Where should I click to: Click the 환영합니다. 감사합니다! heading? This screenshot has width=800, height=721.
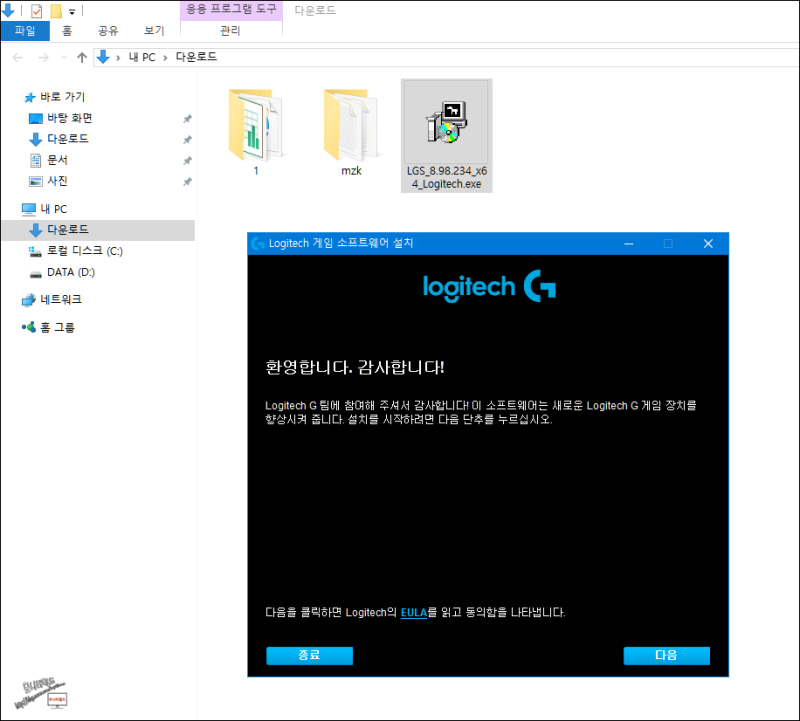(x=355, y=367)
